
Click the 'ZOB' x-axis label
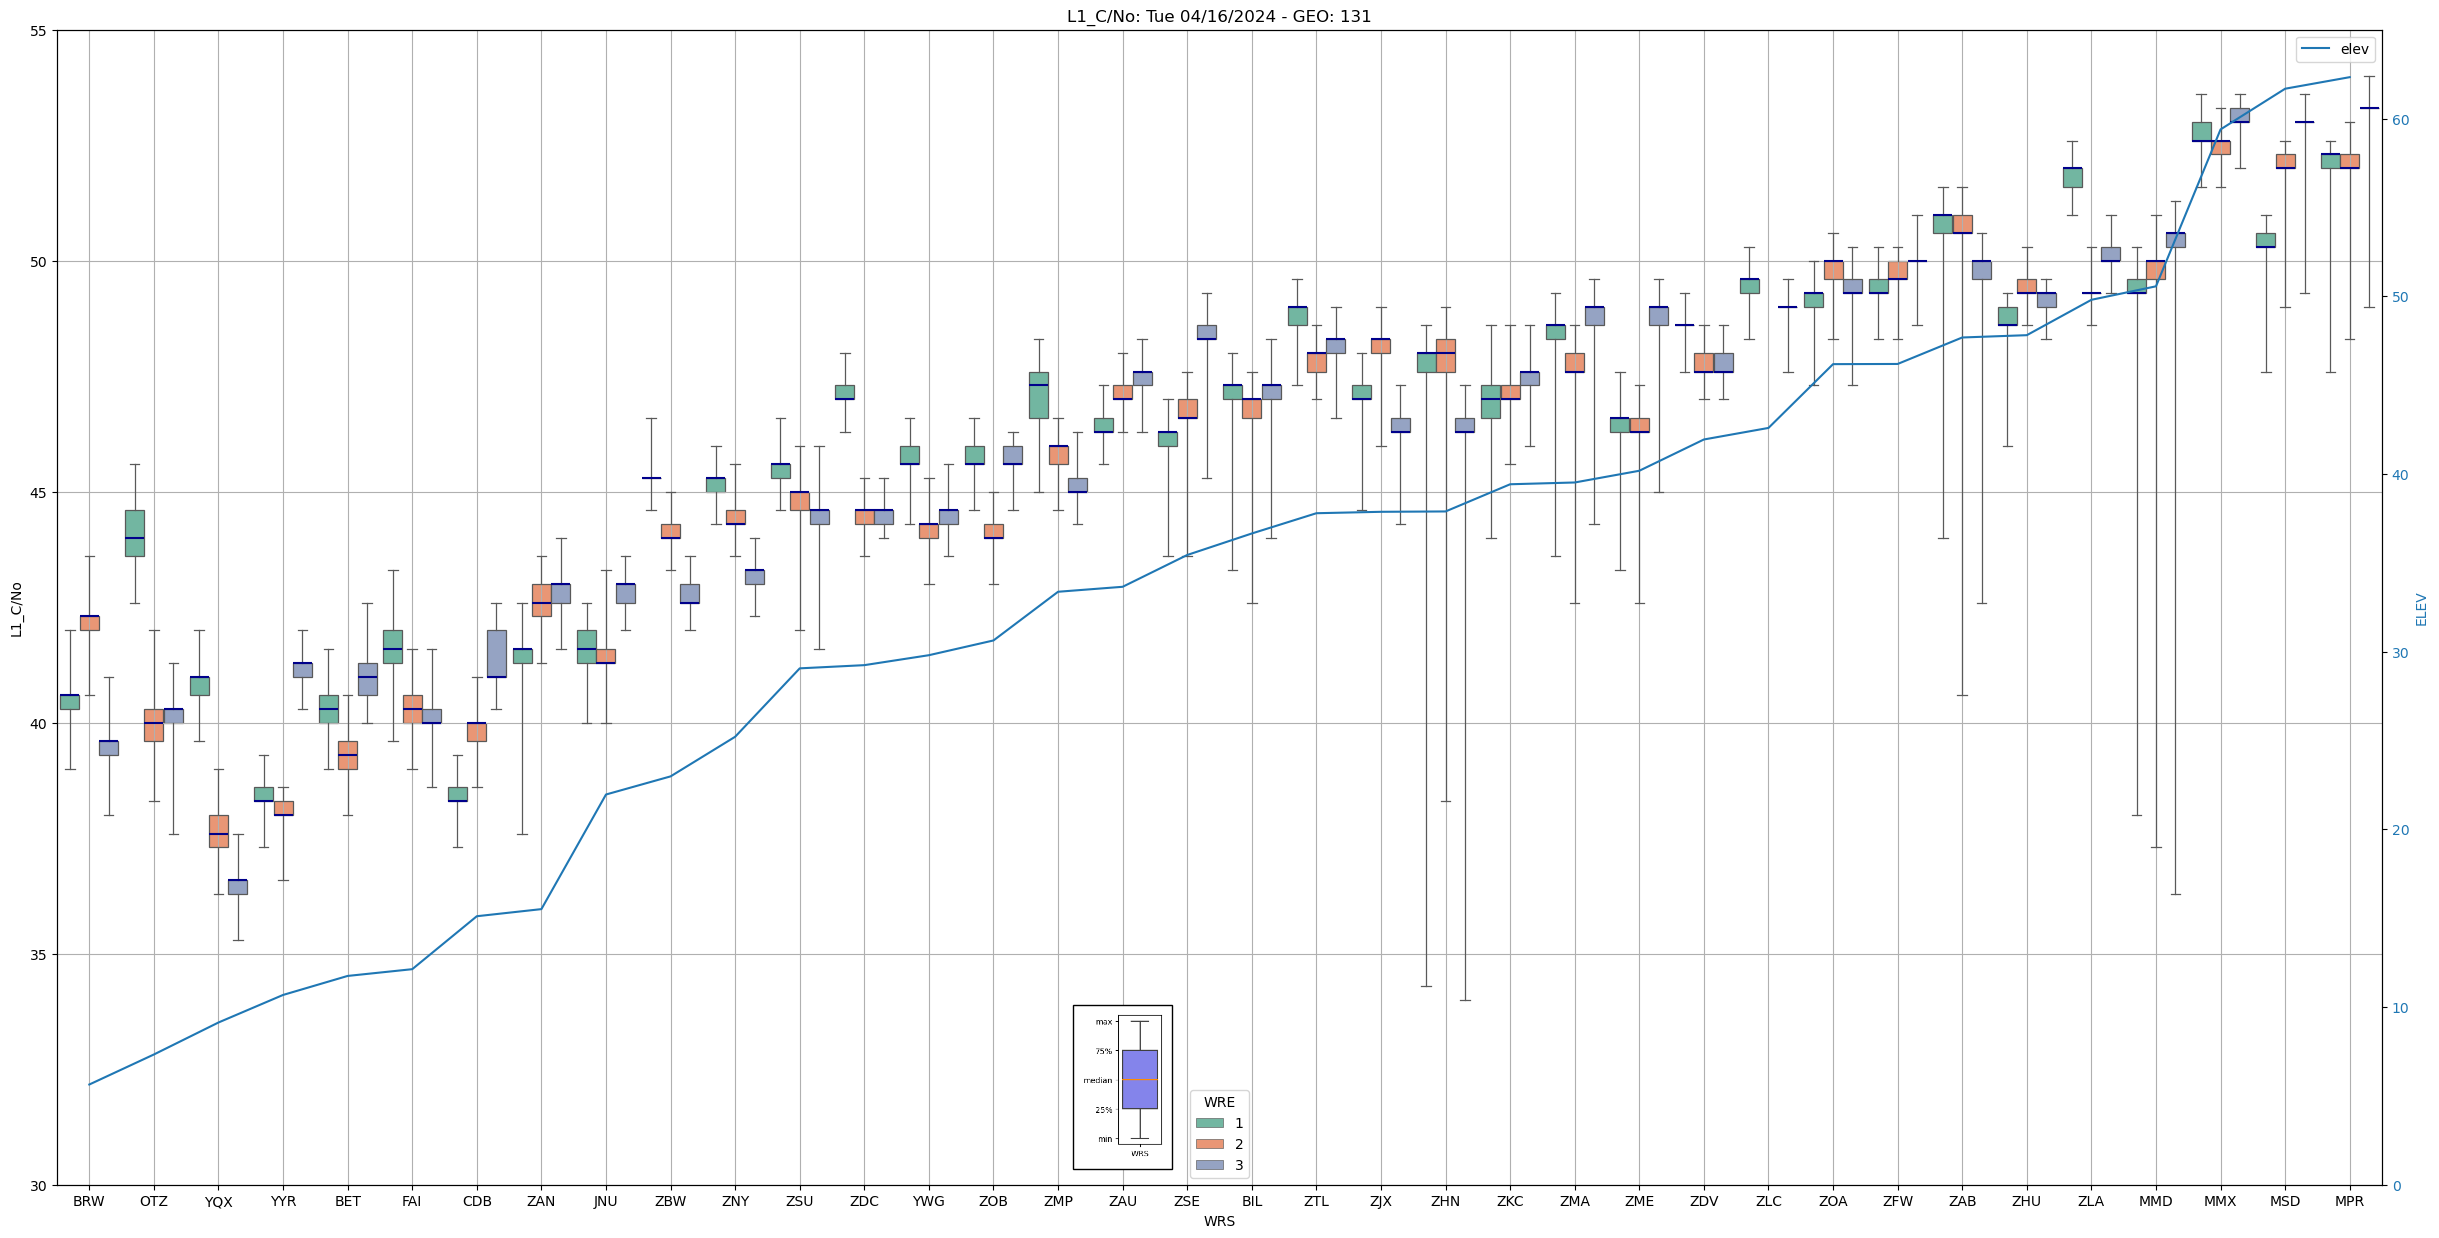click(993, 1201)
